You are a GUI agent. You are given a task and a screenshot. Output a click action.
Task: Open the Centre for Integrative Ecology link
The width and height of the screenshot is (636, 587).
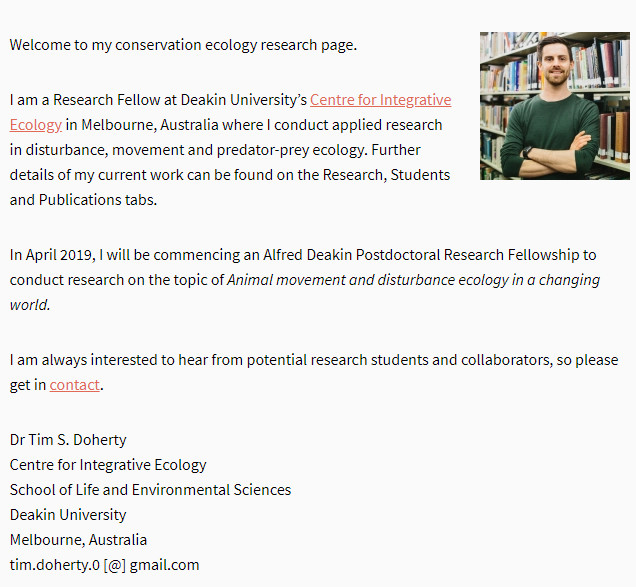click(380, 100)
